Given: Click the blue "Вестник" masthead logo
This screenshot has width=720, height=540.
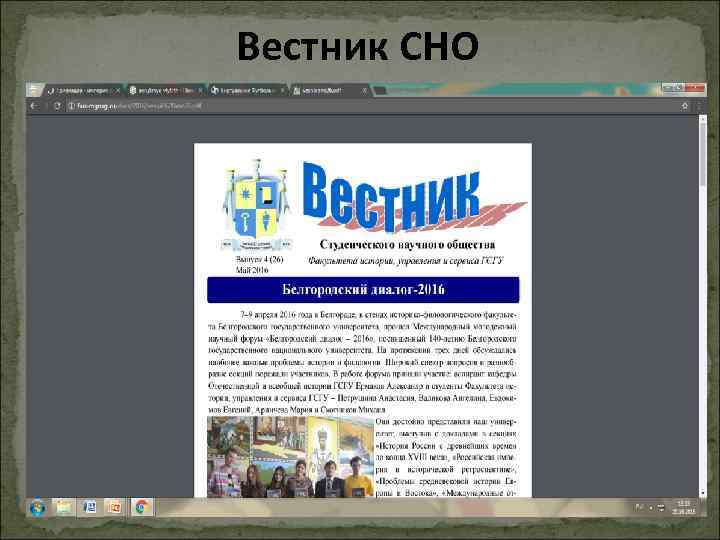Looking at the screenshot, I should click(413, 197).
